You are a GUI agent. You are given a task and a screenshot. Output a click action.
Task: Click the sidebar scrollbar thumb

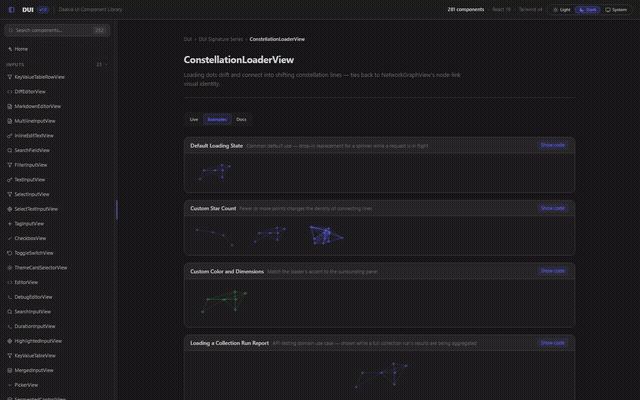(117, 210)
